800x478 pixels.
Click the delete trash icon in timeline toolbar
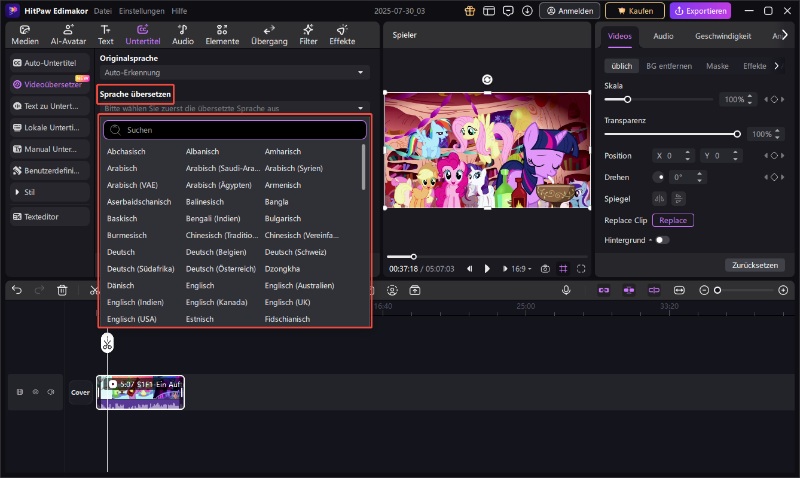[x=62, y=290]
